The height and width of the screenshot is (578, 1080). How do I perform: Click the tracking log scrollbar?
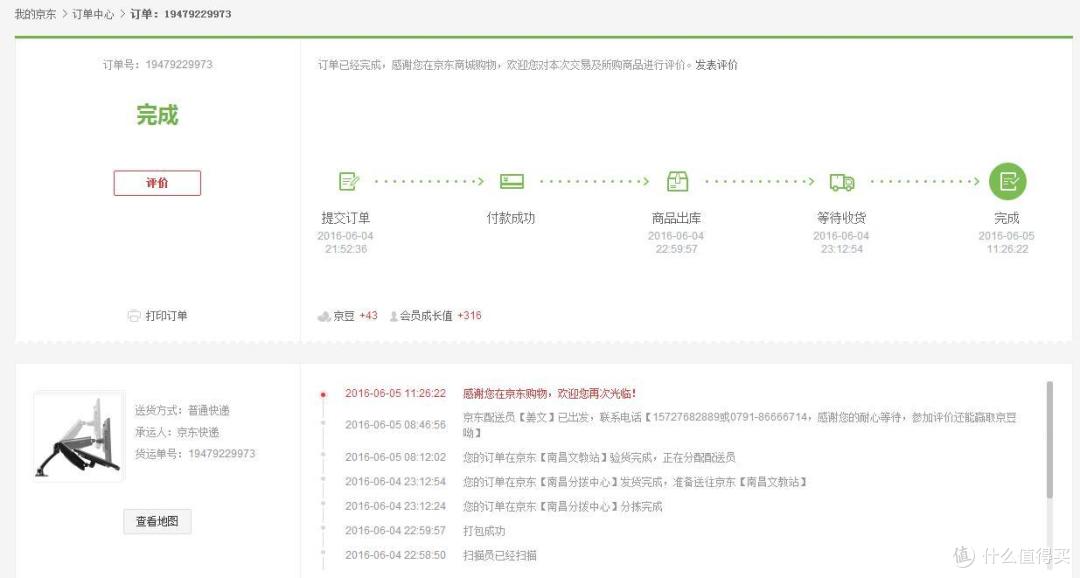click(1049, 440)
